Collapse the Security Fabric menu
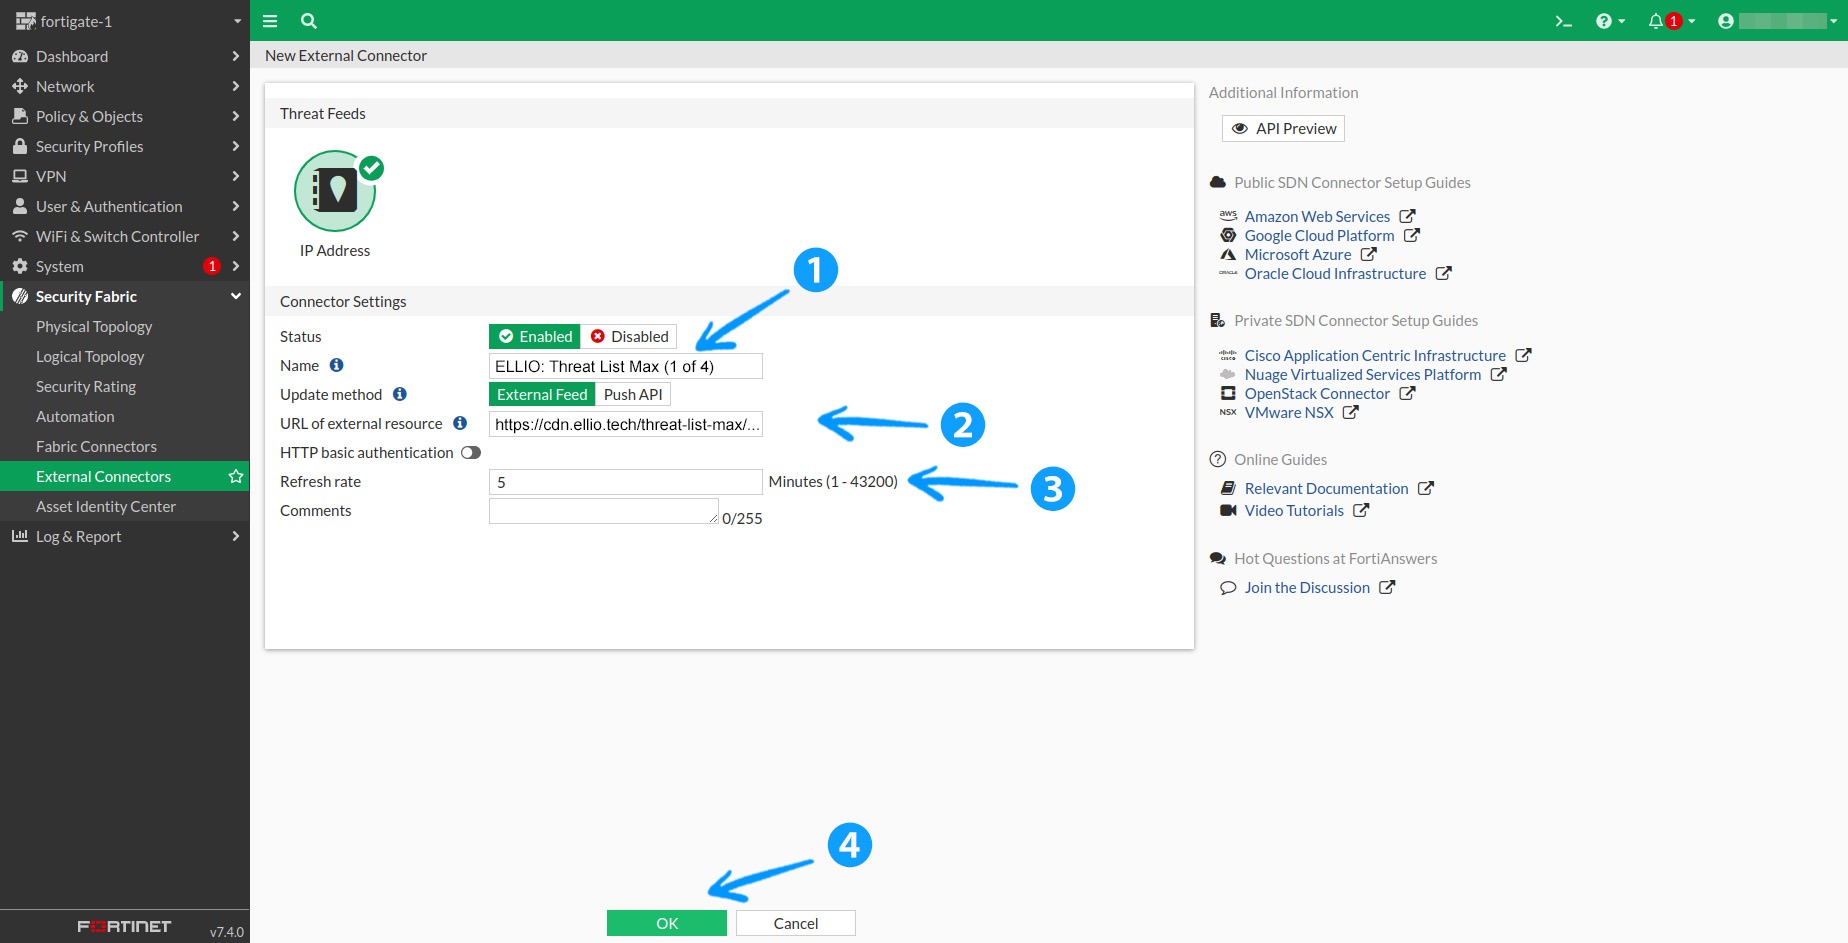 pos(236,297)
